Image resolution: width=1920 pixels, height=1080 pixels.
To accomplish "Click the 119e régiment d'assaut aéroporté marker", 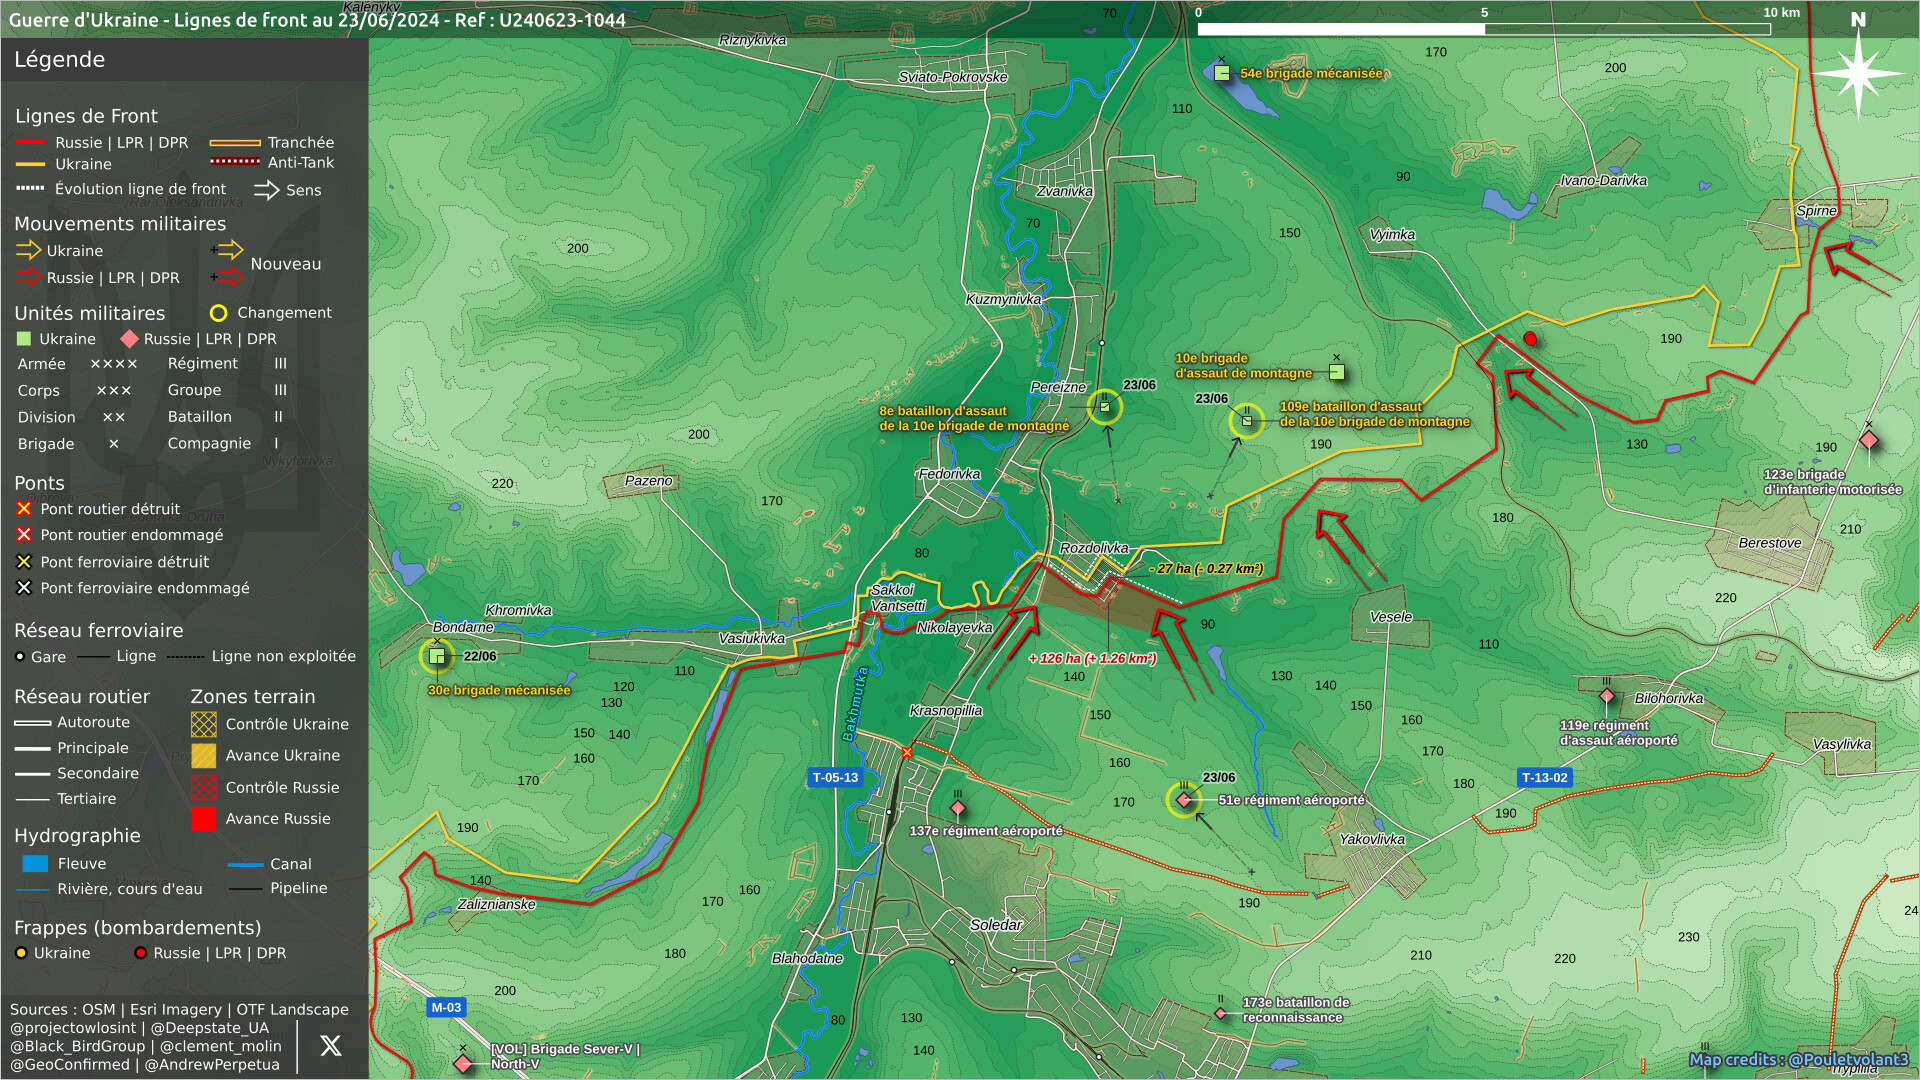I will pyautogui.click(x=1607, y=697).
